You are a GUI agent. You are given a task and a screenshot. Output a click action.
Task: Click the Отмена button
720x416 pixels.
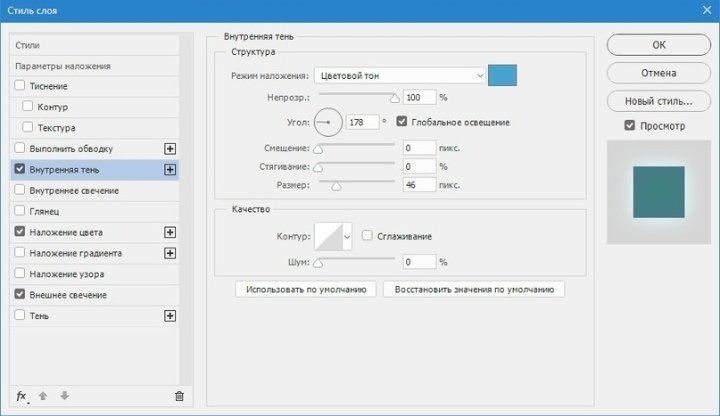tap(658, 73)
